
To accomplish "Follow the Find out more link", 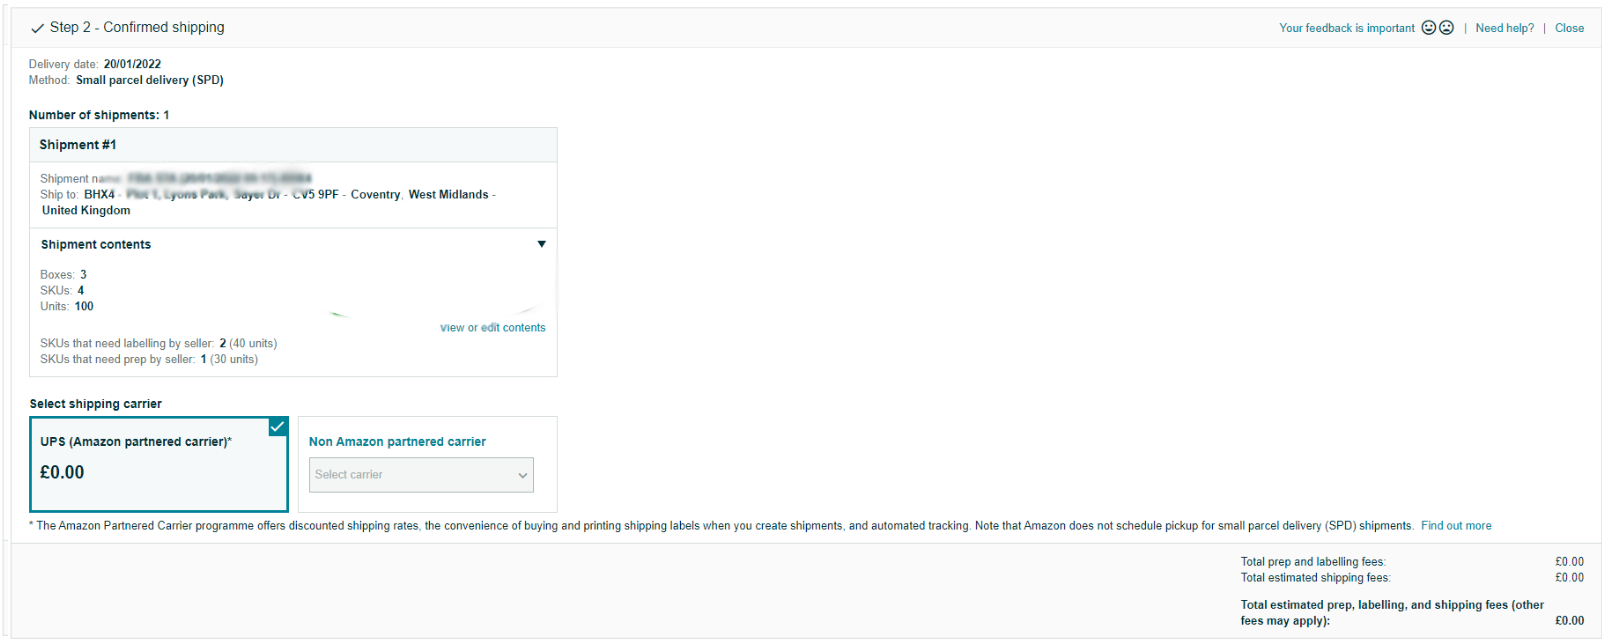I will [x=1456, y=526].
